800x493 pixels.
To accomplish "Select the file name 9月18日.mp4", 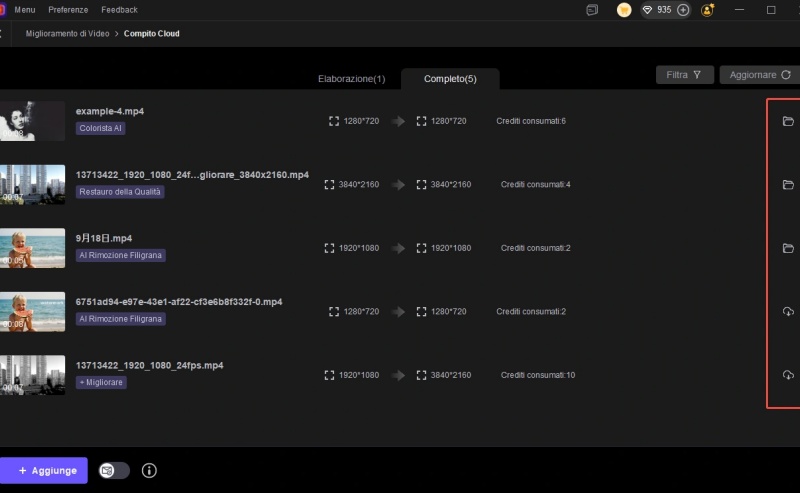I will (x=104, y=238).
